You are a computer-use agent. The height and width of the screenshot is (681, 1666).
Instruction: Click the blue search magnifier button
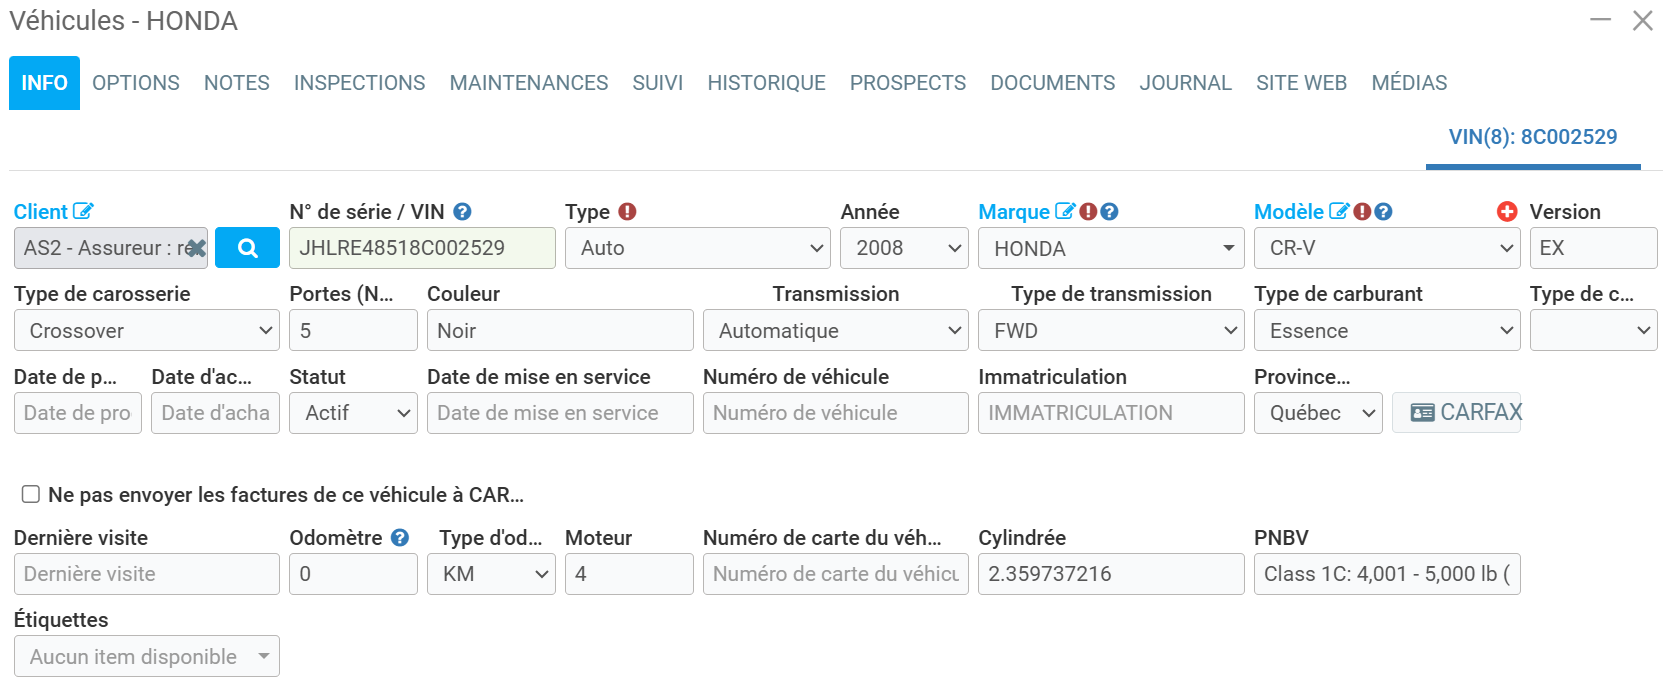coord(247,248)
